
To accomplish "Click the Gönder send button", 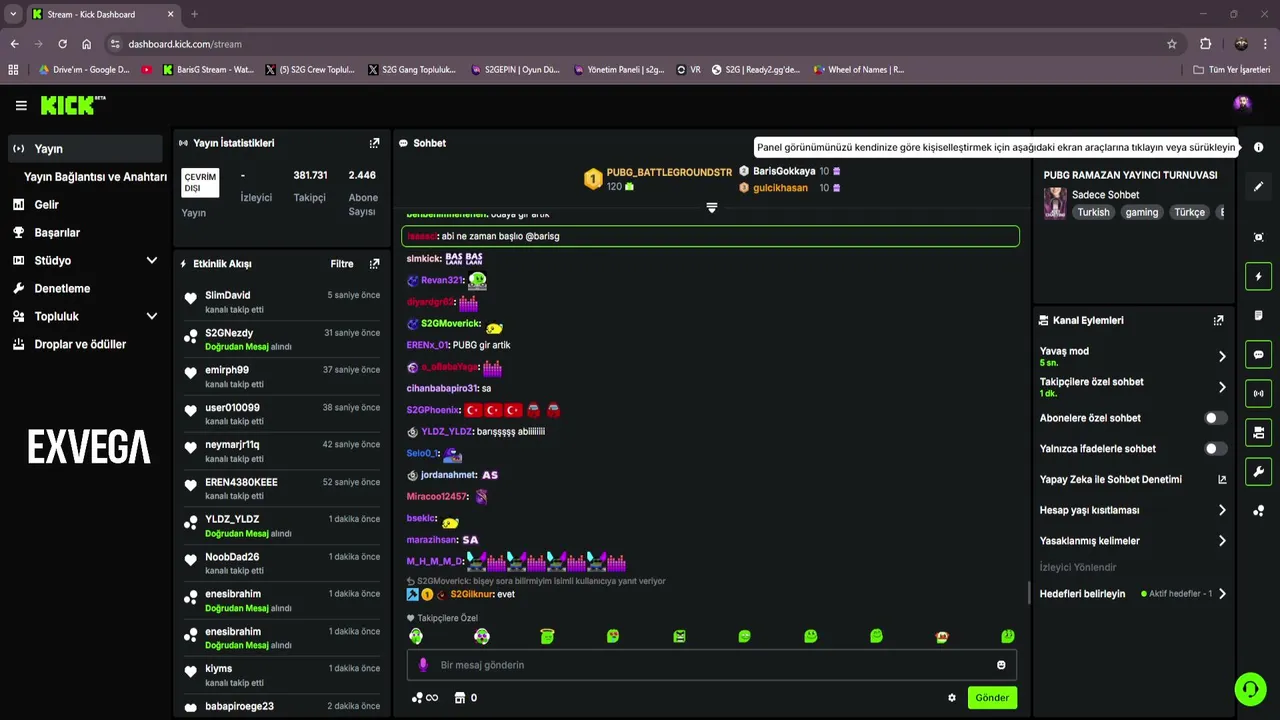I will pyautogui.click(x=992, y=698).
